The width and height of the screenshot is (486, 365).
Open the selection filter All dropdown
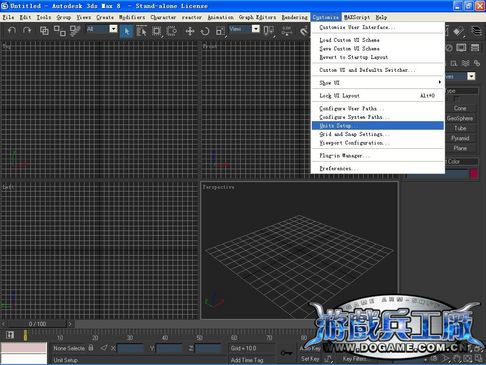click(x=114, y=29)
